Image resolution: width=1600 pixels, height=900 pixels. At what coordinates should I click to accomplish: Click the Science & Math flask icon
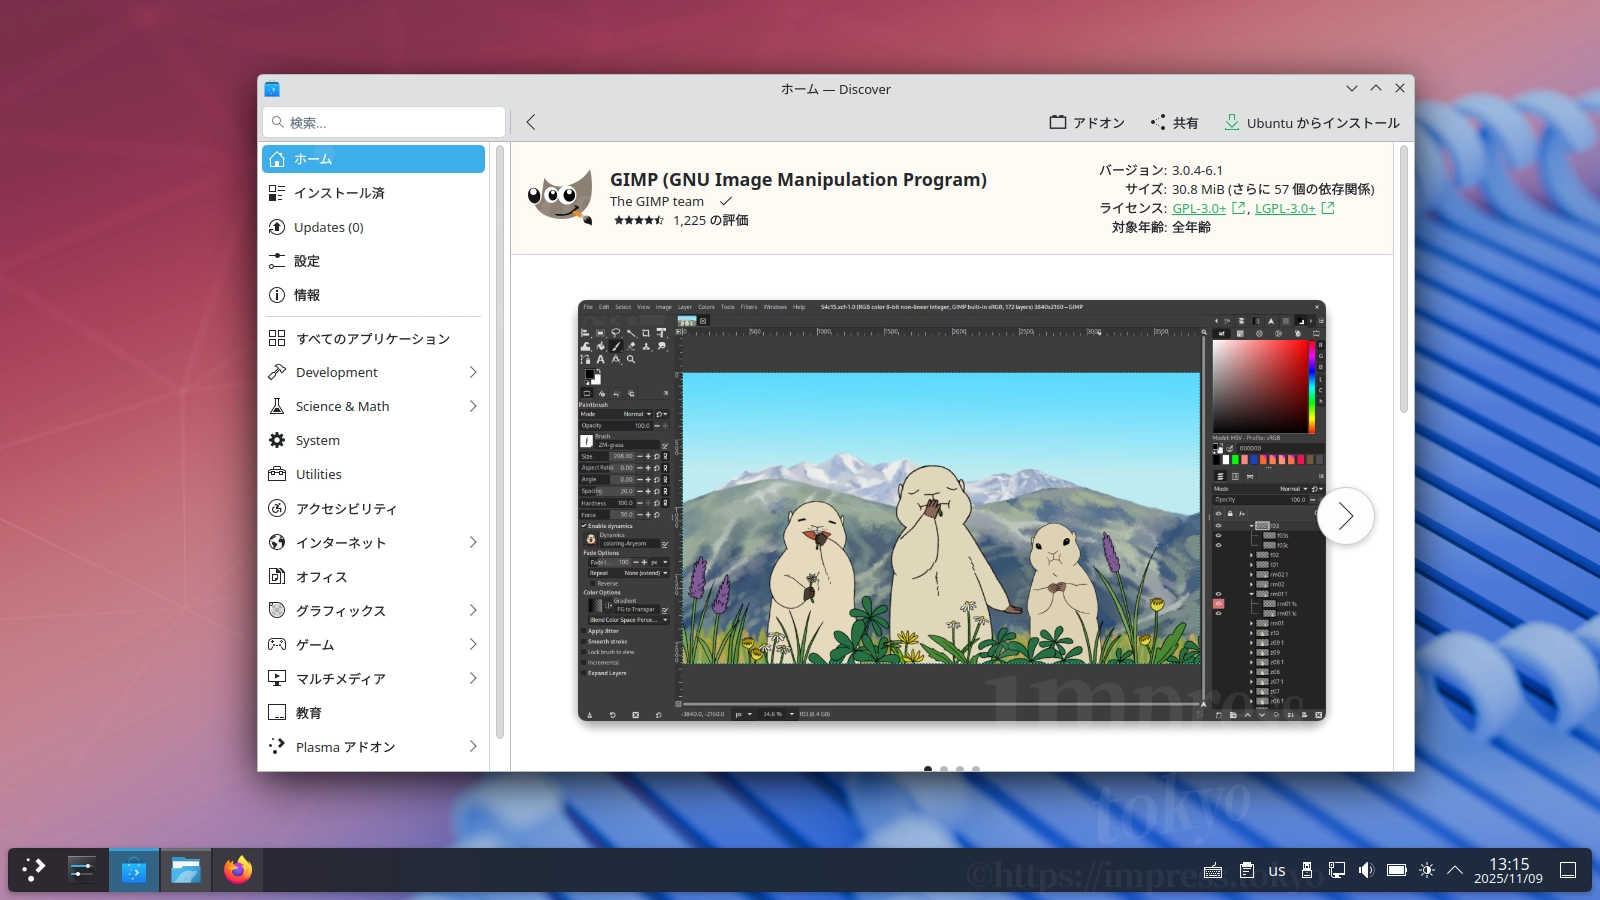277,406
